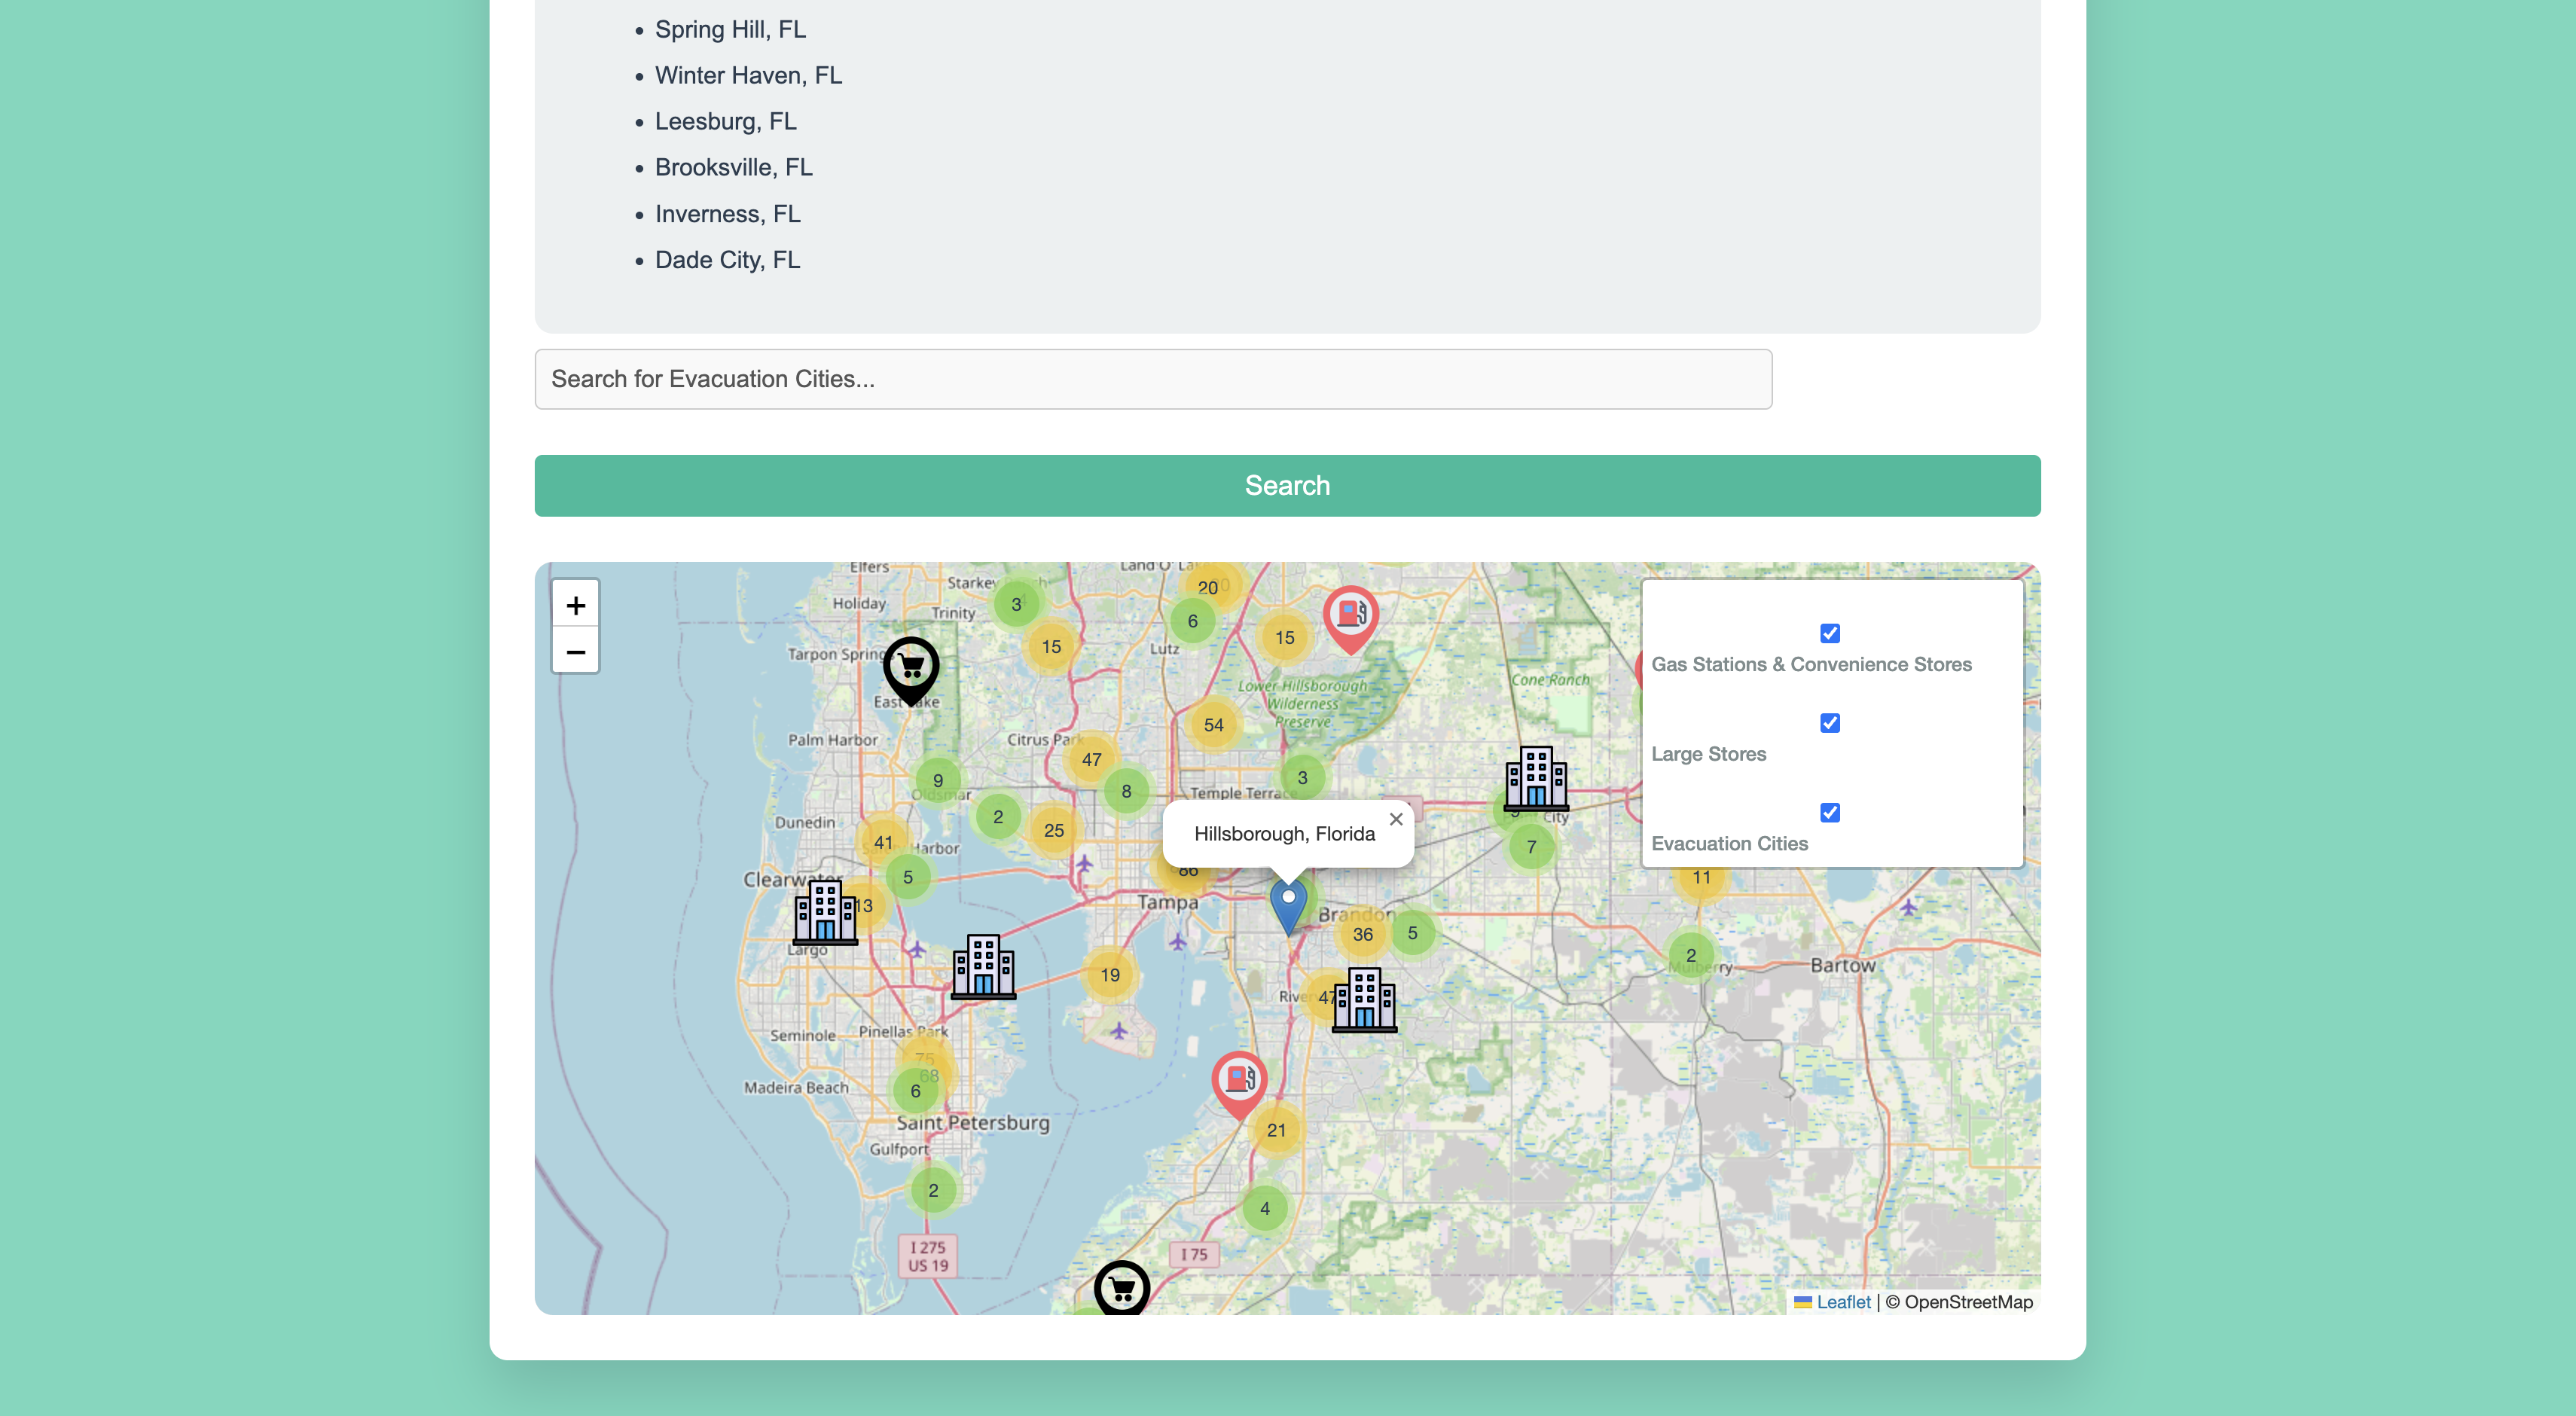This screenshot has width=2576, height=1416.
Task: Disable the Evacuation Cities layer checkbox
Action: (x=1830, y=812)
